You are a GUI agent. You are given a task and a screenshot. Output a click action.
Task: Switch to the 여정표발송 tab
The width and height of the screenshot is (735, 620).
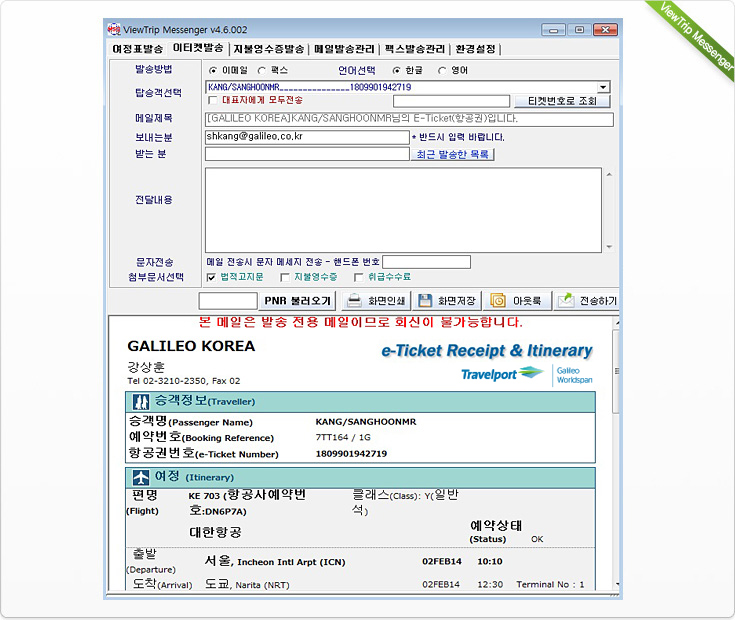tap(137, 49)
